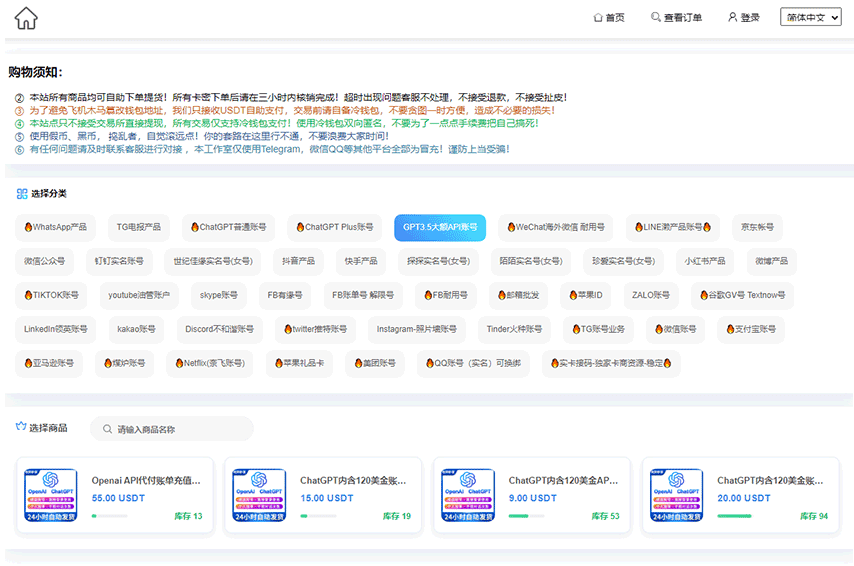Choose QQ账号(实名)可换绑 category
The width and height of the screenshot is (854, 566).
click(473, 363)
